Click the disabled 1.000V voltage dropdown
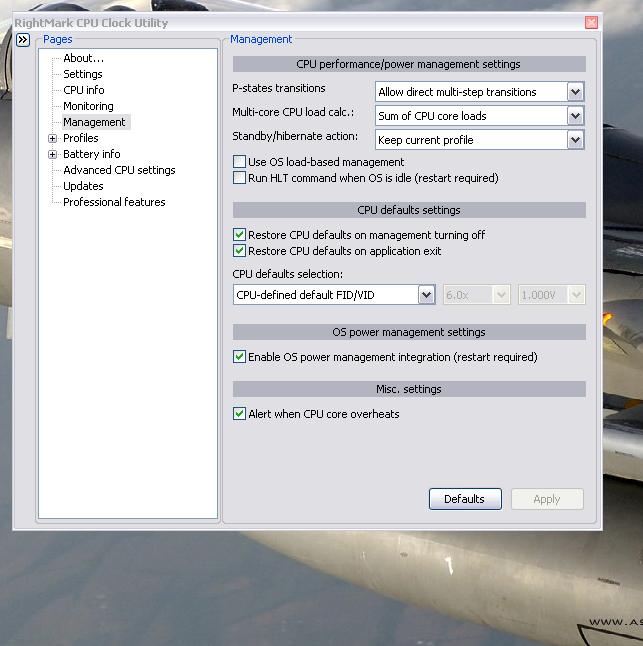The width and height of the screenshot is (643, 646). click(x=551, y=295)
